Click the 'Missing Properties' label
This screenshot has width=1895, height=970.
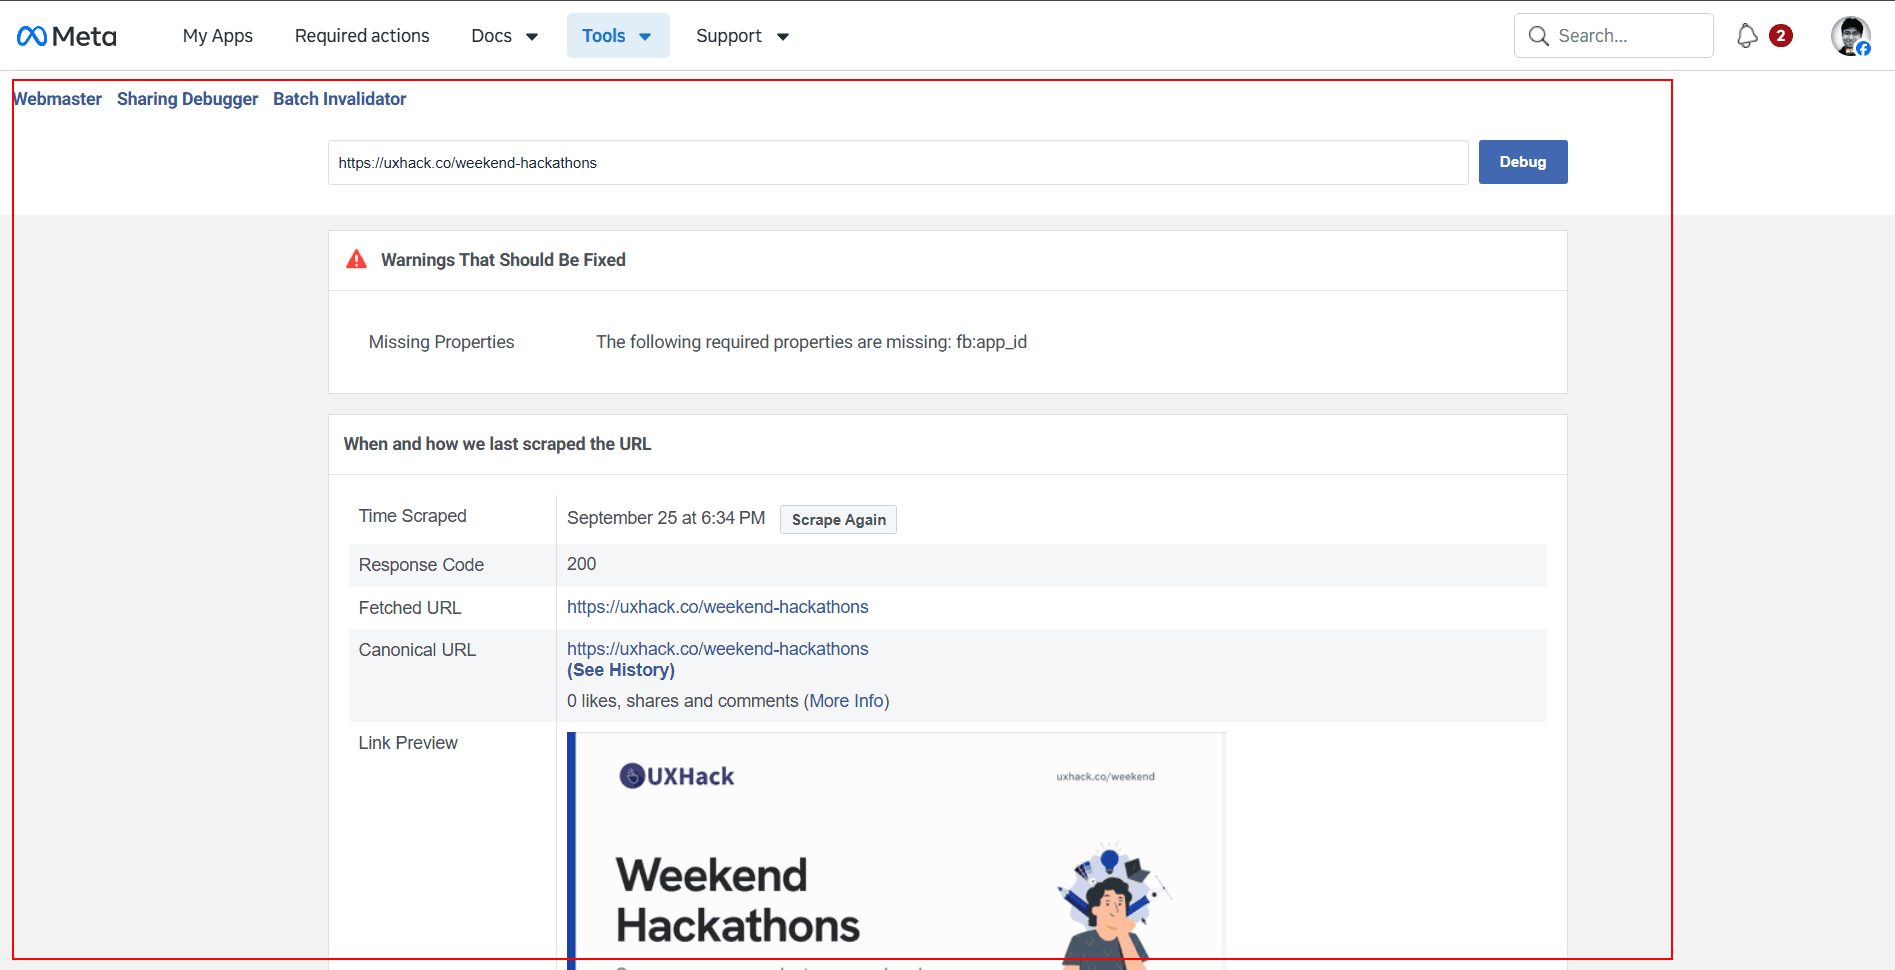pos(441,342)
